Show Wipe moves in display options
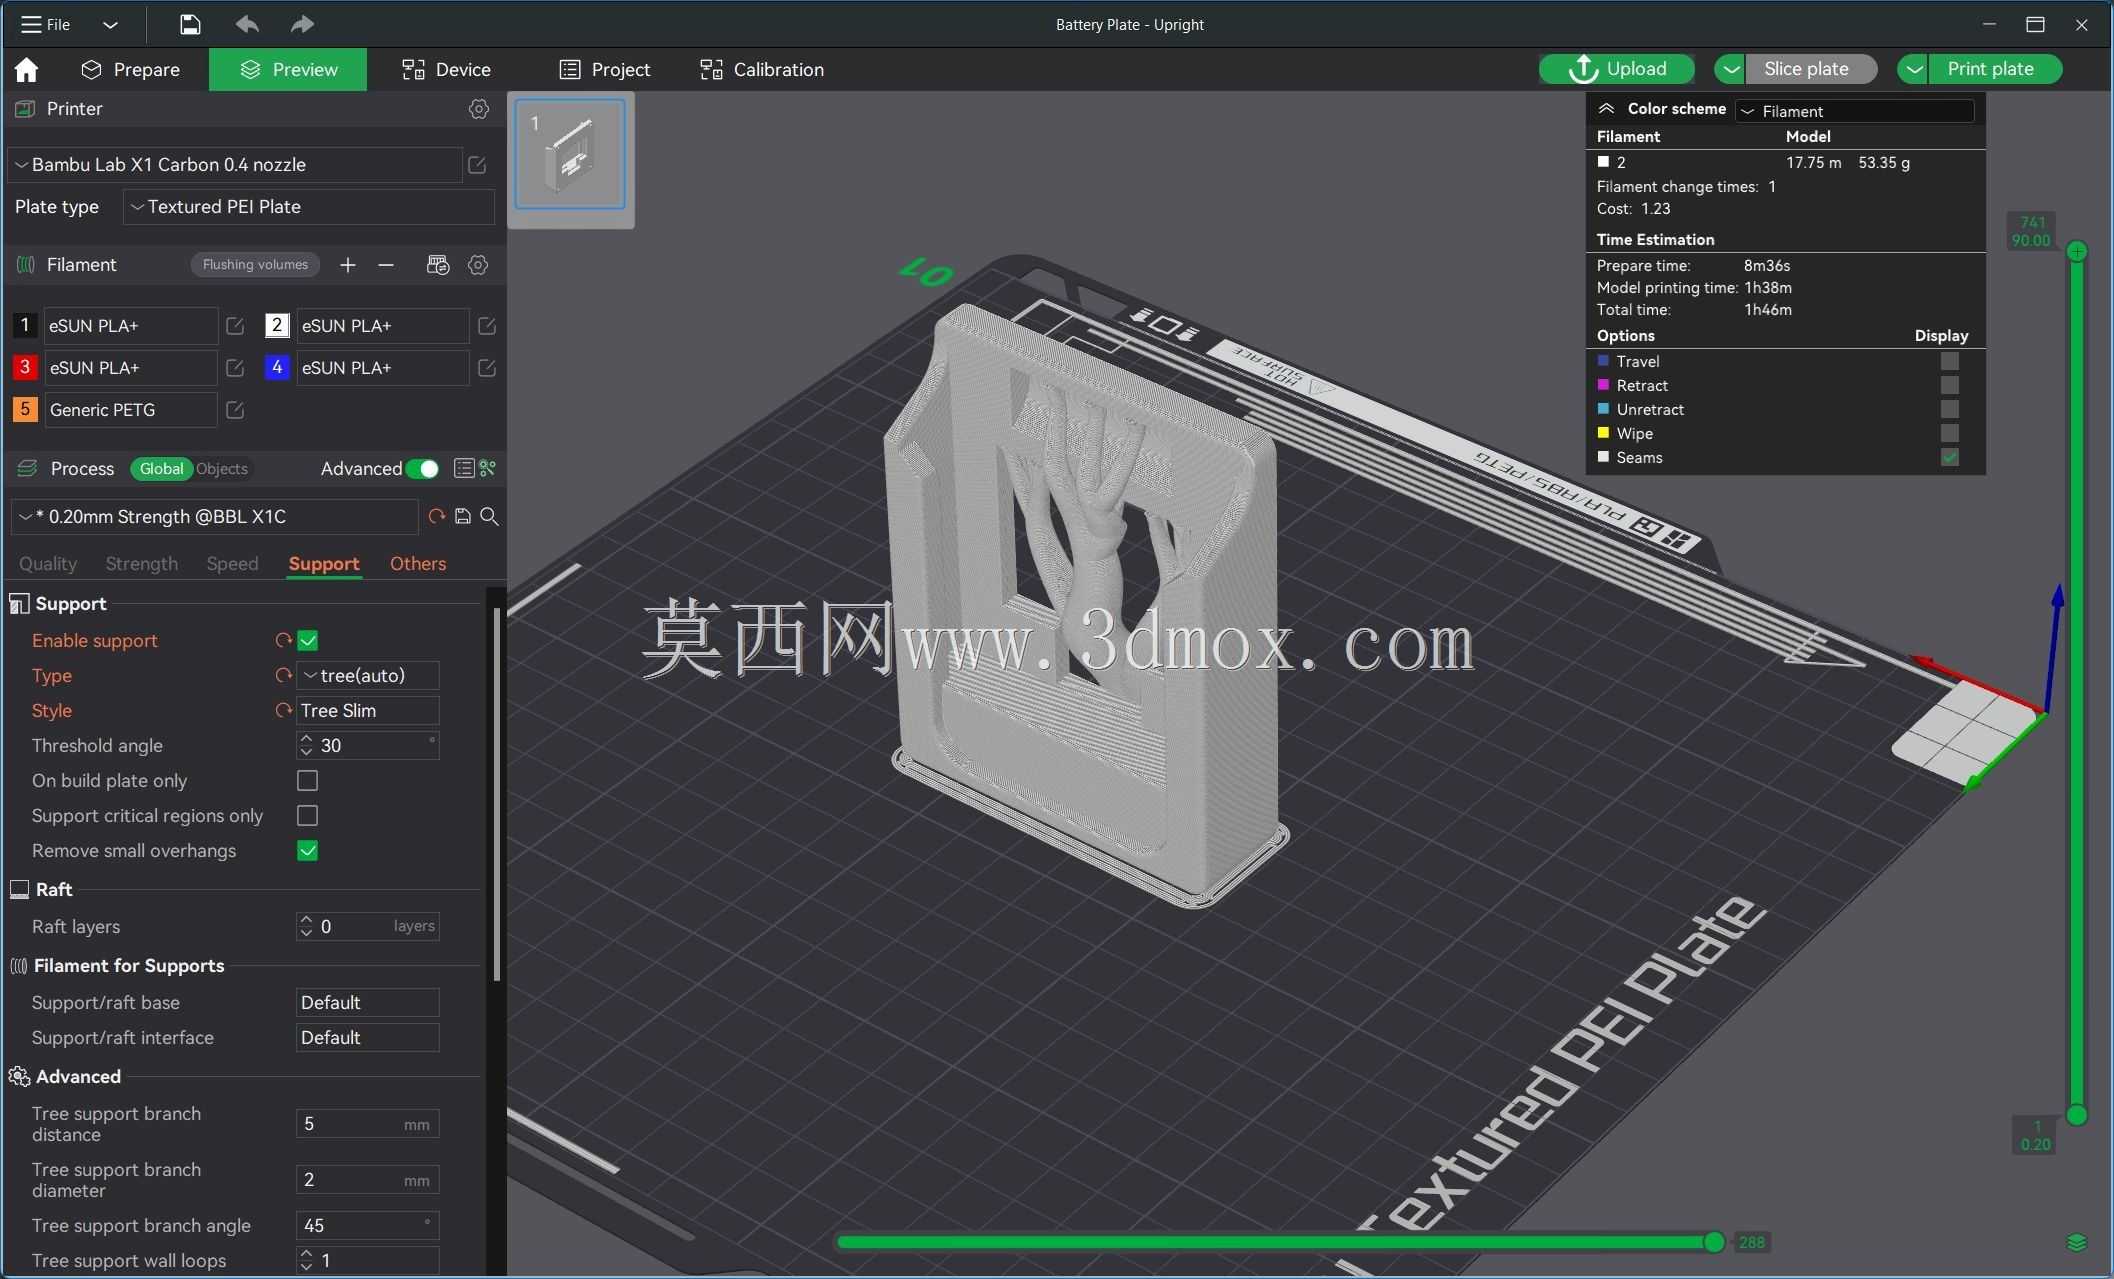 [1949, 434]
